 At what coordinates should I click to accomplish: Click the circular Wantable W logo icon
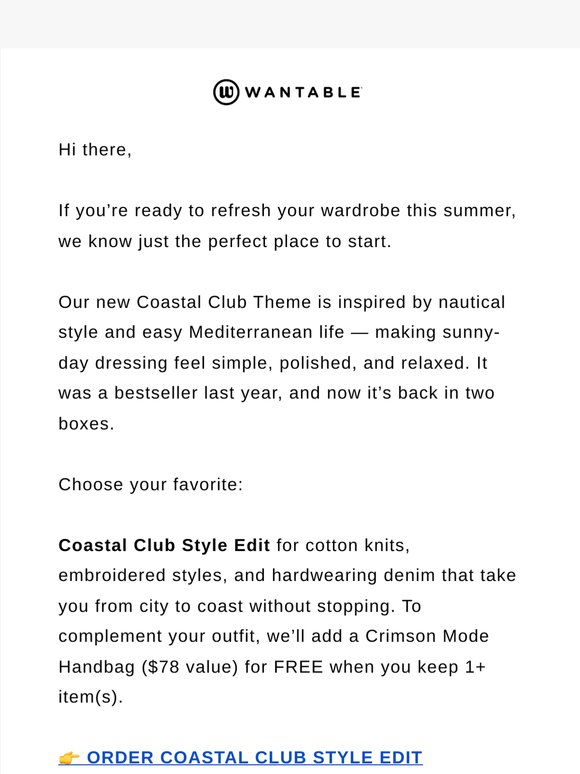click(226, 92)
